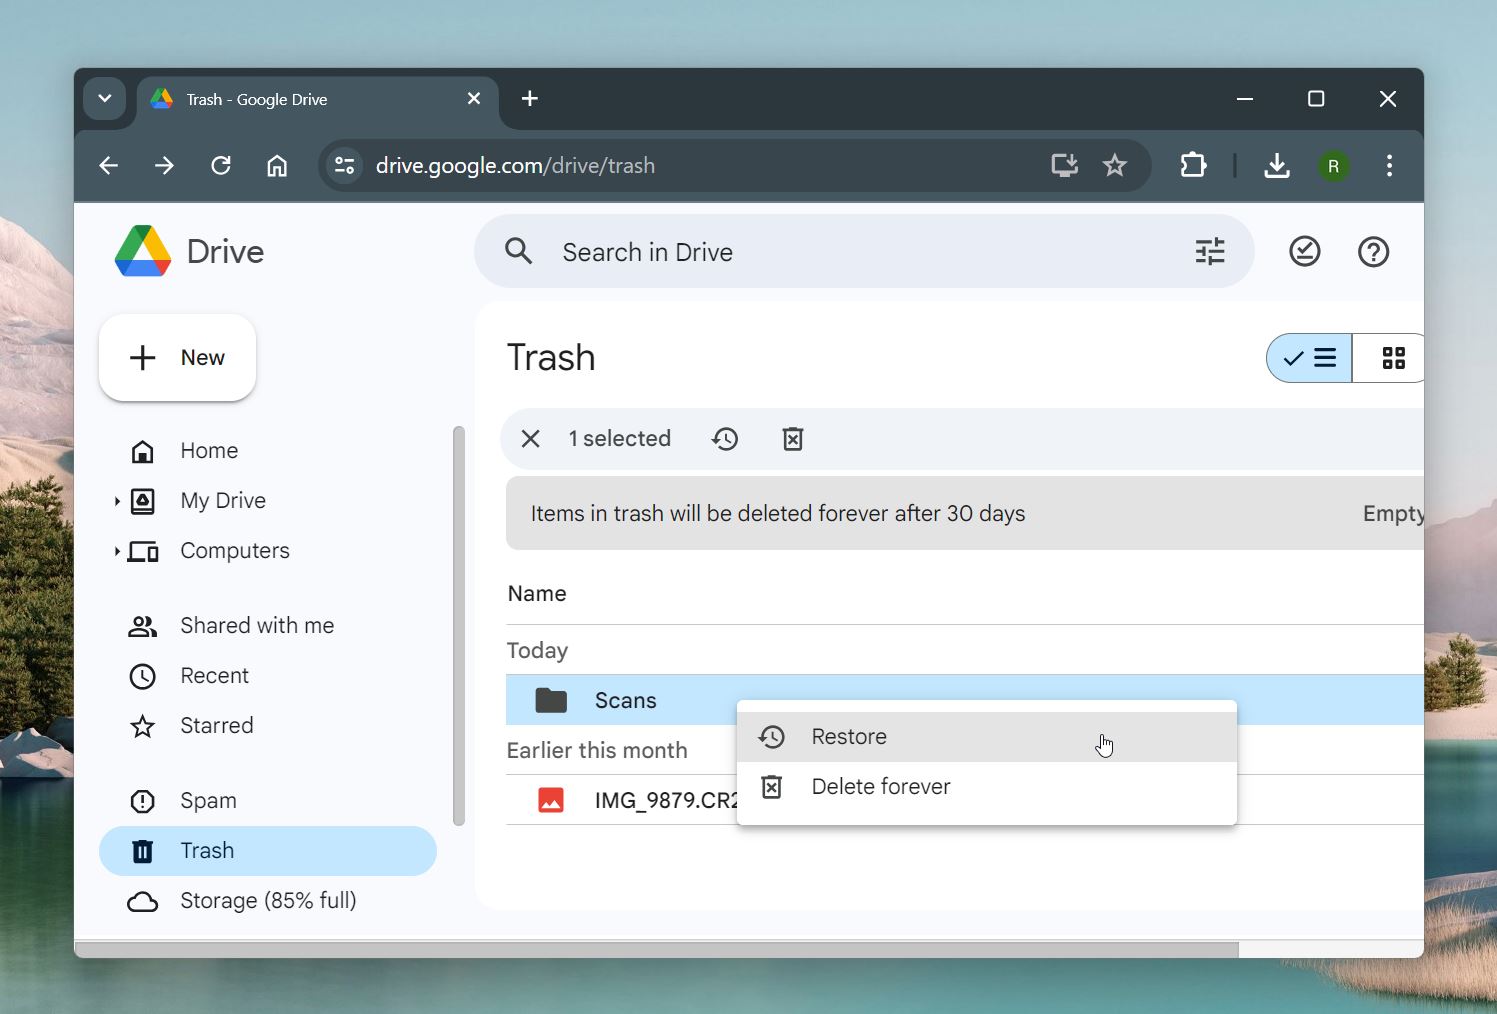The width and height of the screenshot is (1497, 1014).
Task: Open the Chrome three-dot menu
Action: tap(1389, 165)
